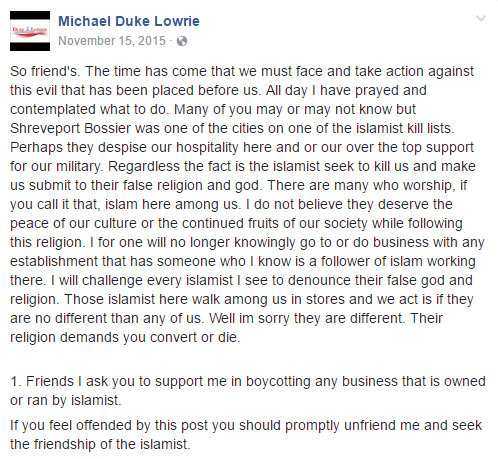Click the words "Shreveport Bossier" in the post
The height and width of the screenshot is (459, 498).
point(70,128)
